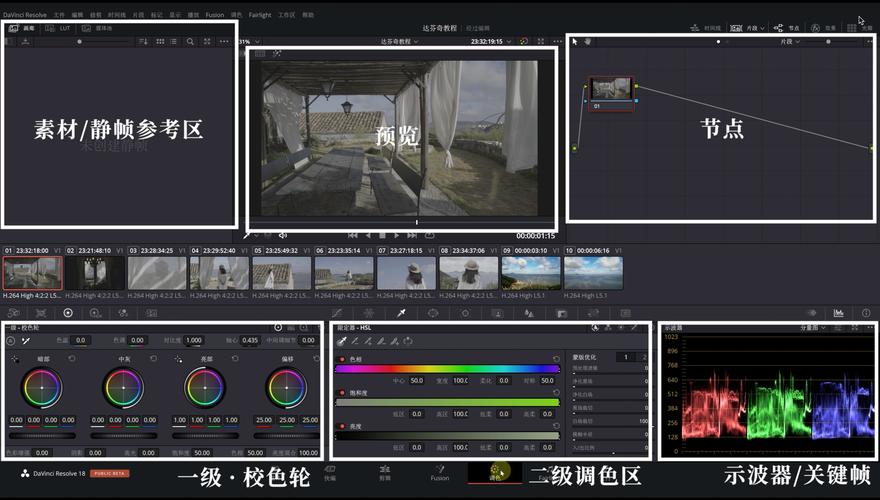Reset the Gamma (中灰) color wheel
The height and width of the screenshot is (500, 880).
[x=153, y=359]
